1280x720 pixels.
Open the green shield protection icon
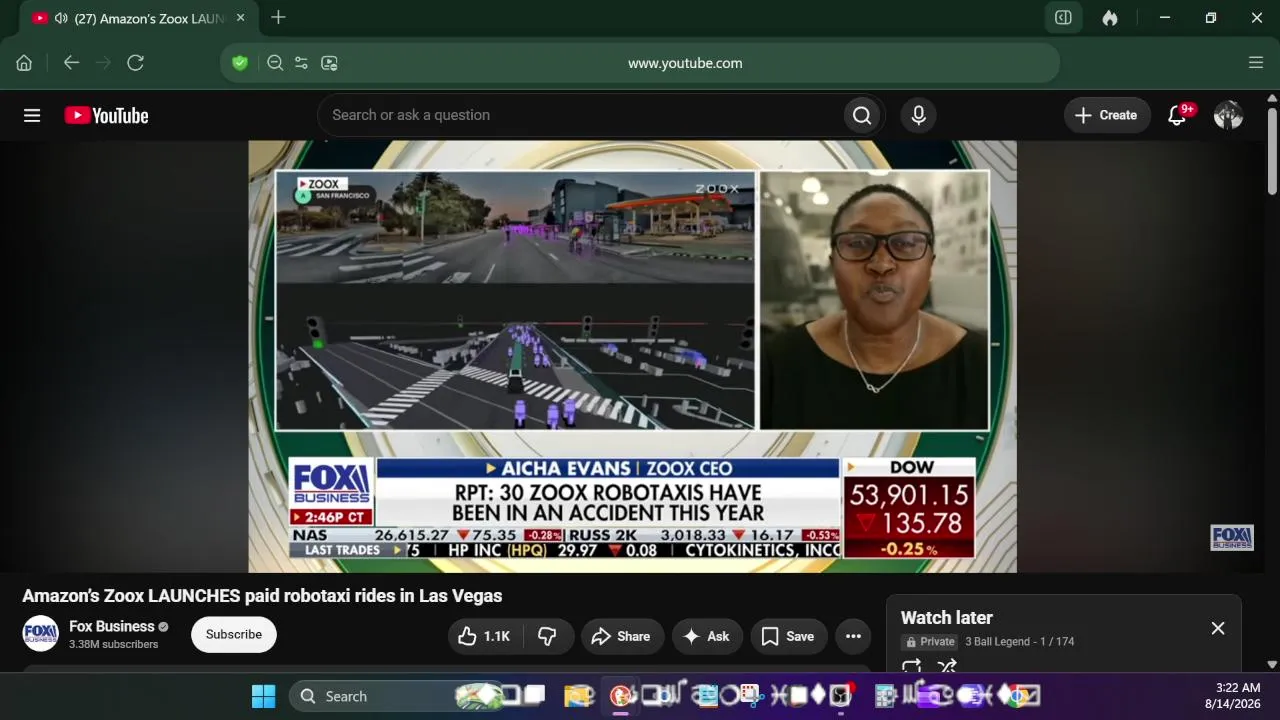tap(240, 63)
